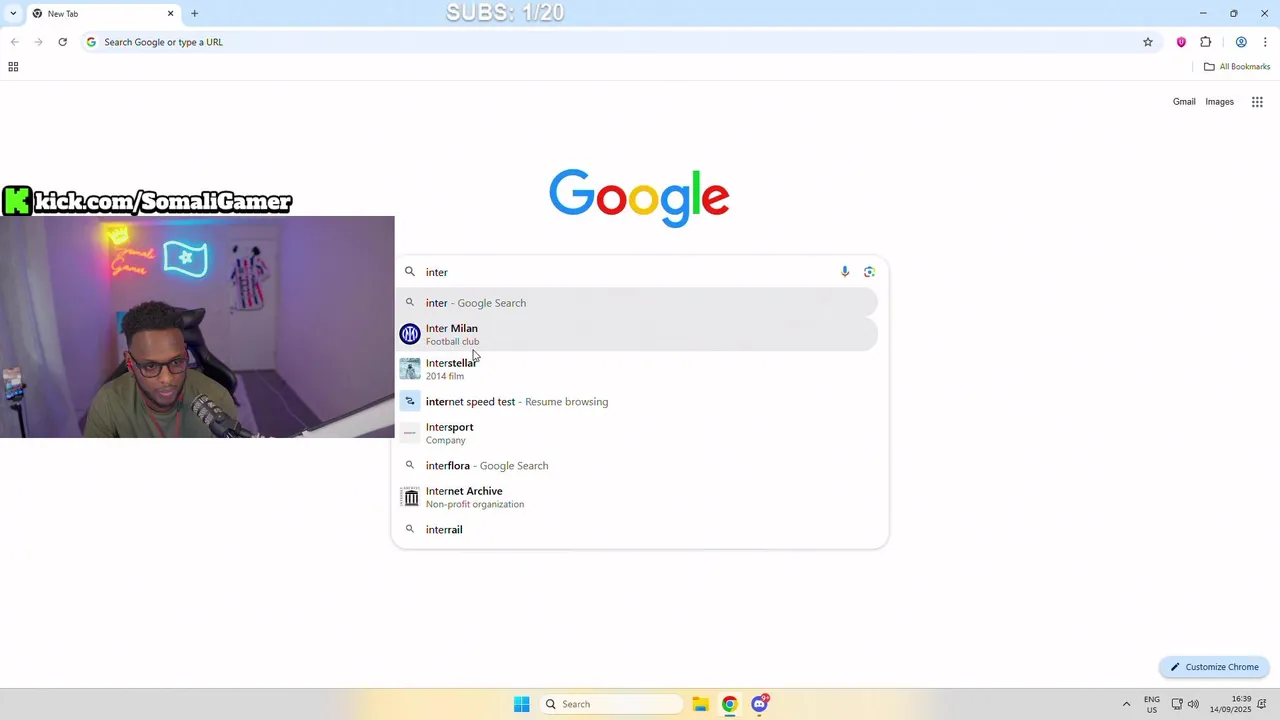The height and width of the screenshot is (720, 1280).
Task: Bookmark this tab with the star icon
Action: pyautogui.click(x=1148, y=42)
